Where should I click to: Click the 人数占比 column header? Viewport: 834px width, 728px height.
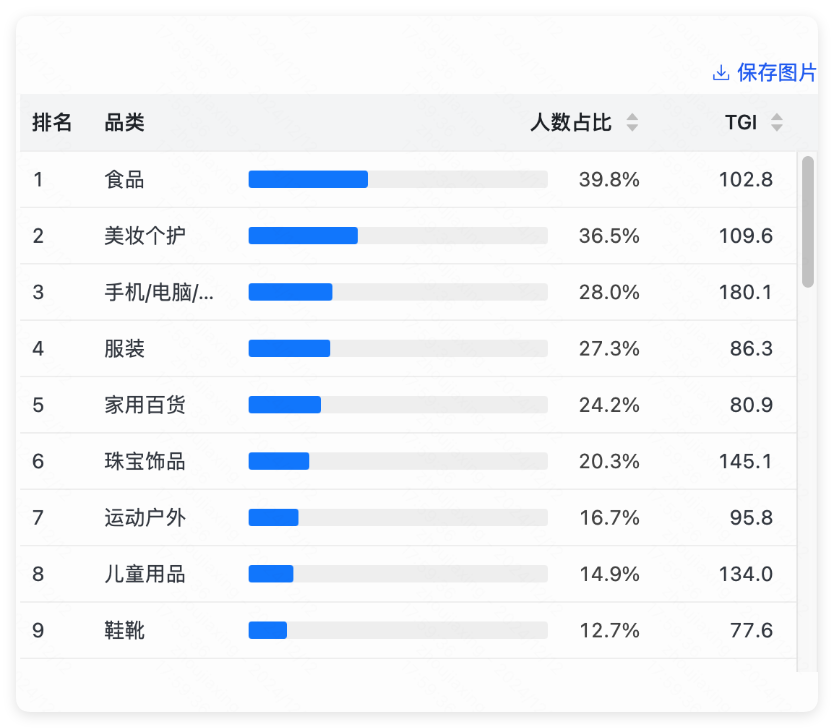pyautogui.click(x=570, y=123)
